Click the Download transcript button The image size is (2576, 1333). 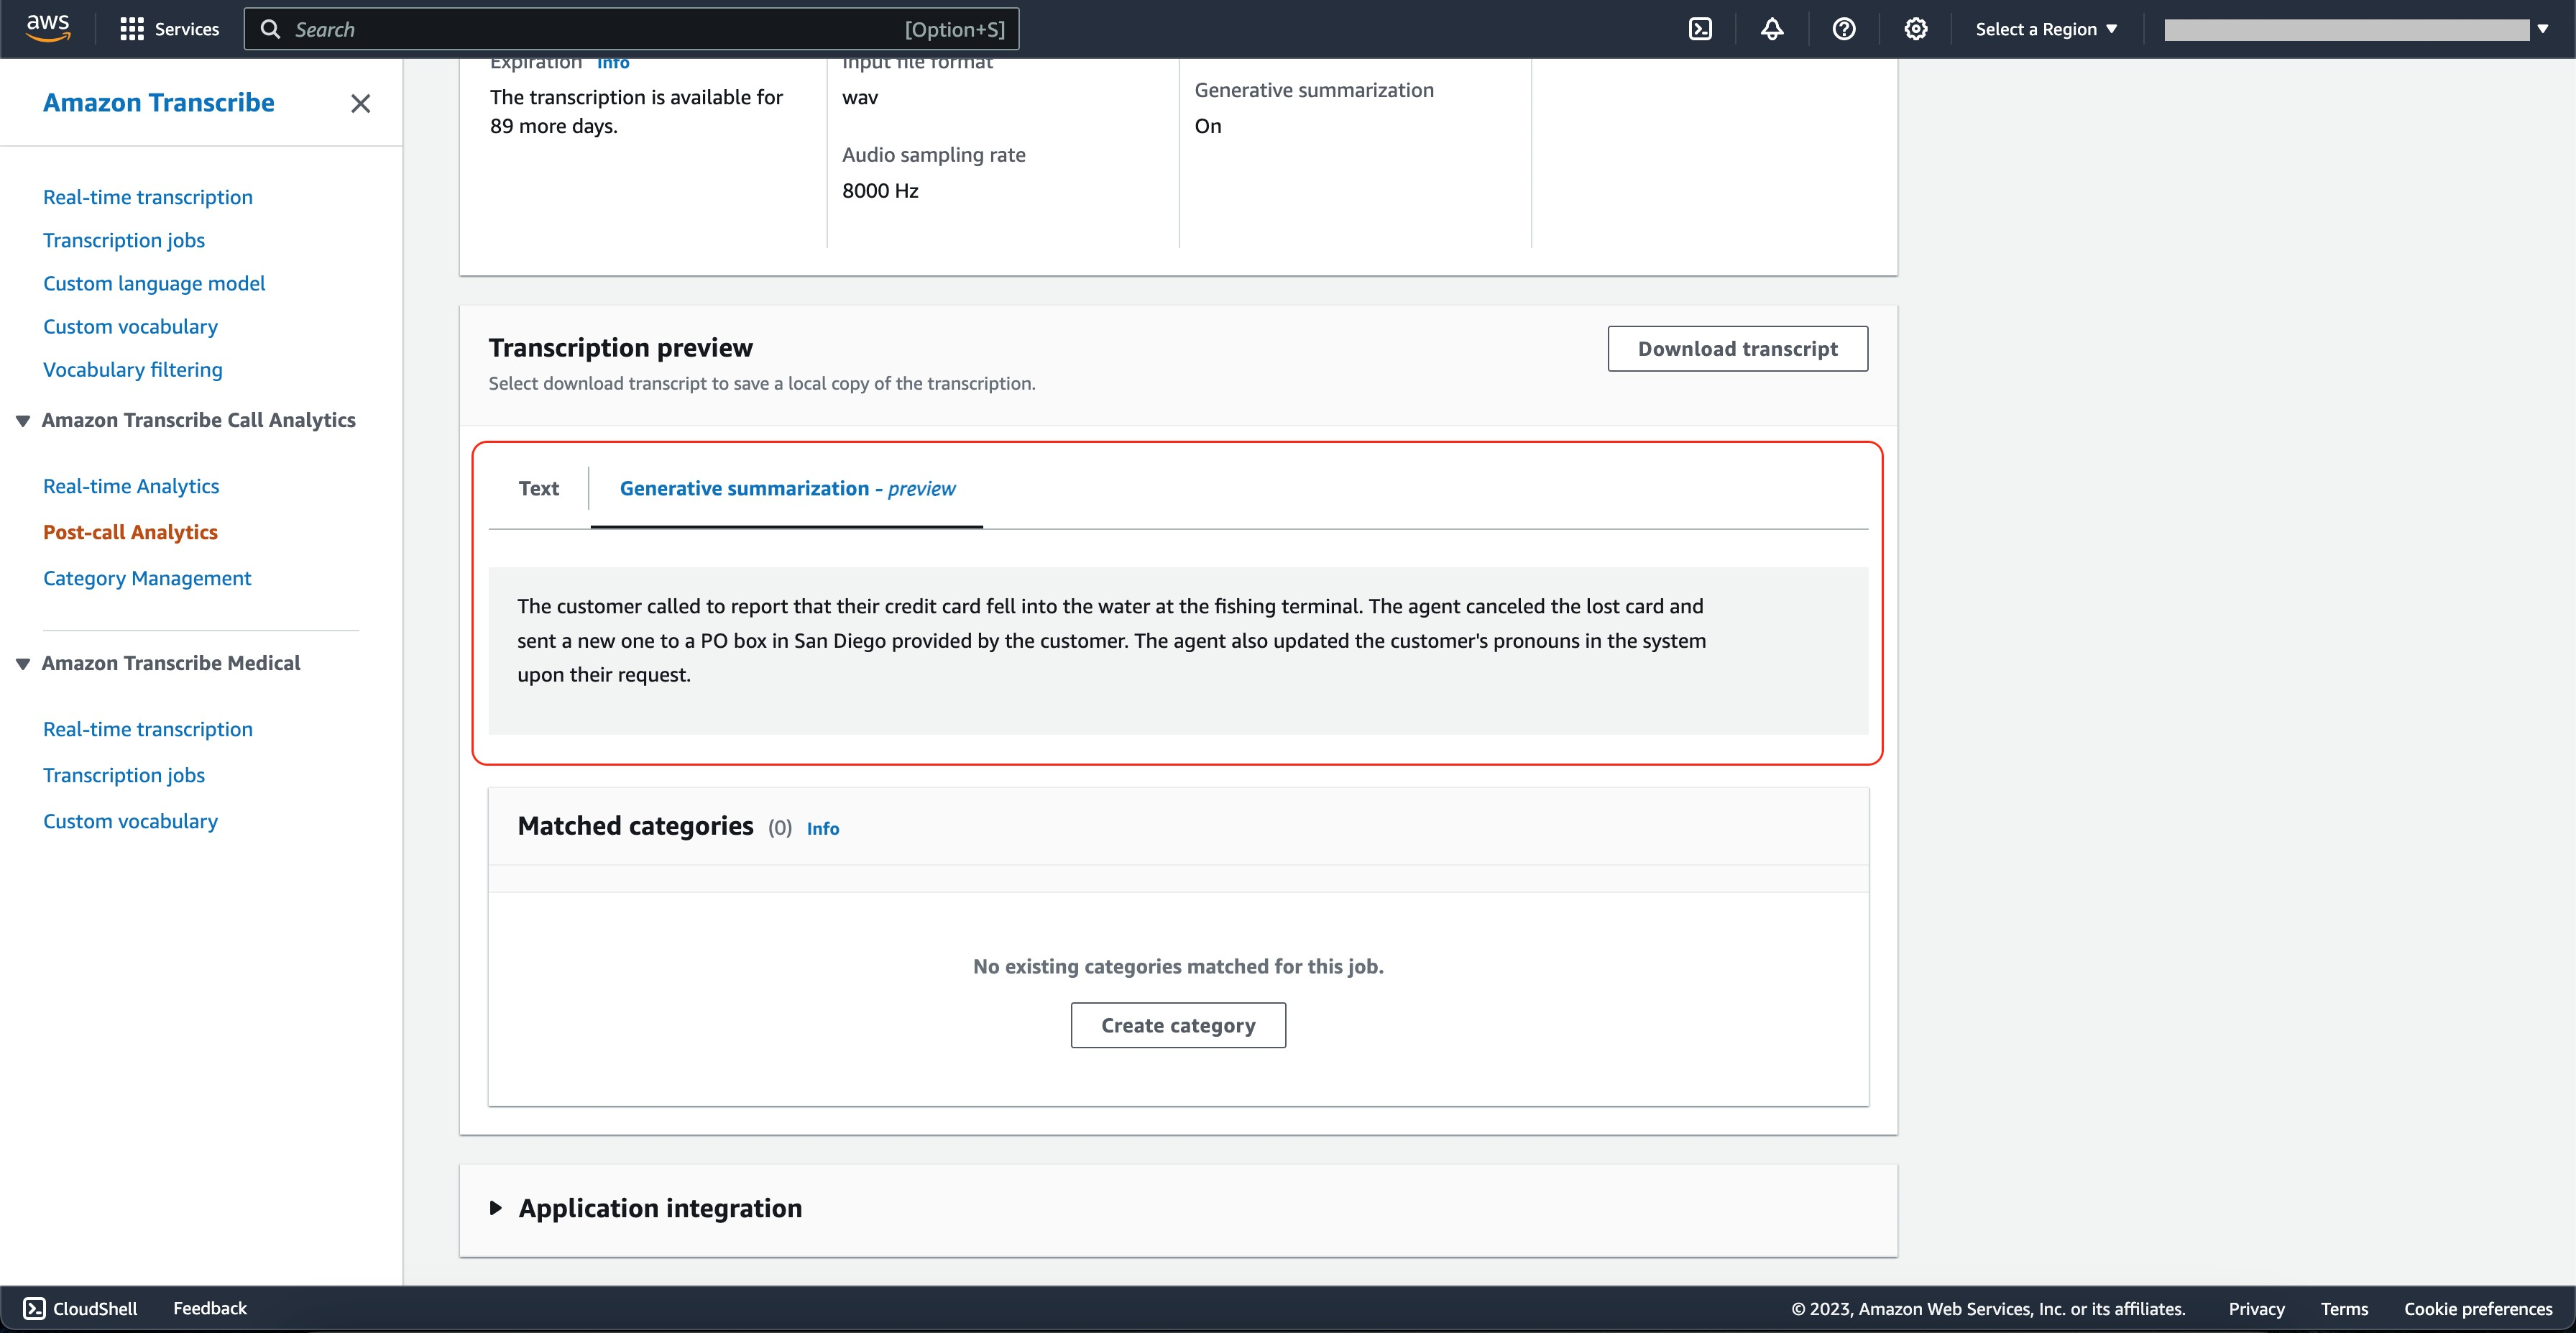[x=1737, y=348]
